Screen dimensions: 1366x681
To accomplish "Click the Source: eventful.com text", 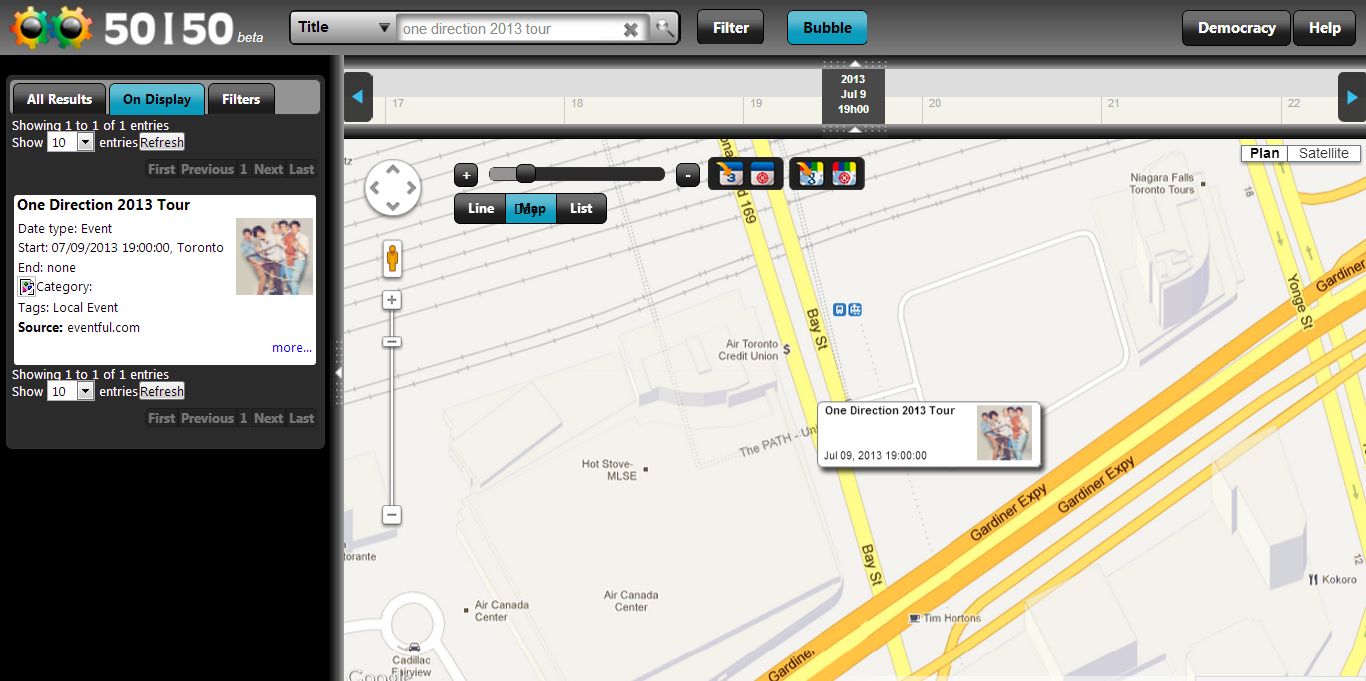I will tap(79, 327).
